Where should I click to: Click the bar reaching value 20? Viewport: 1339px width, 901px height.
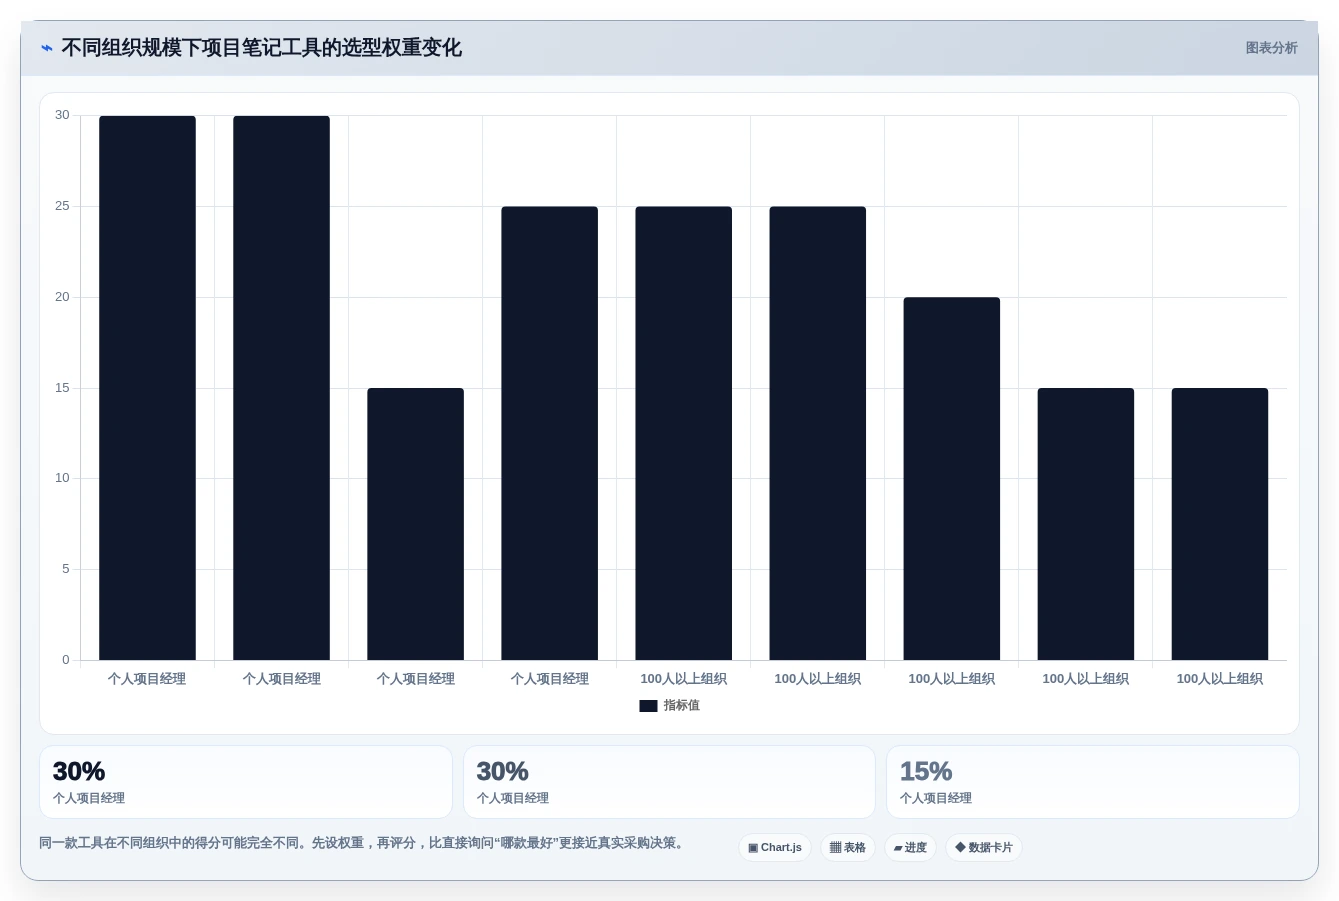[951, 478]
